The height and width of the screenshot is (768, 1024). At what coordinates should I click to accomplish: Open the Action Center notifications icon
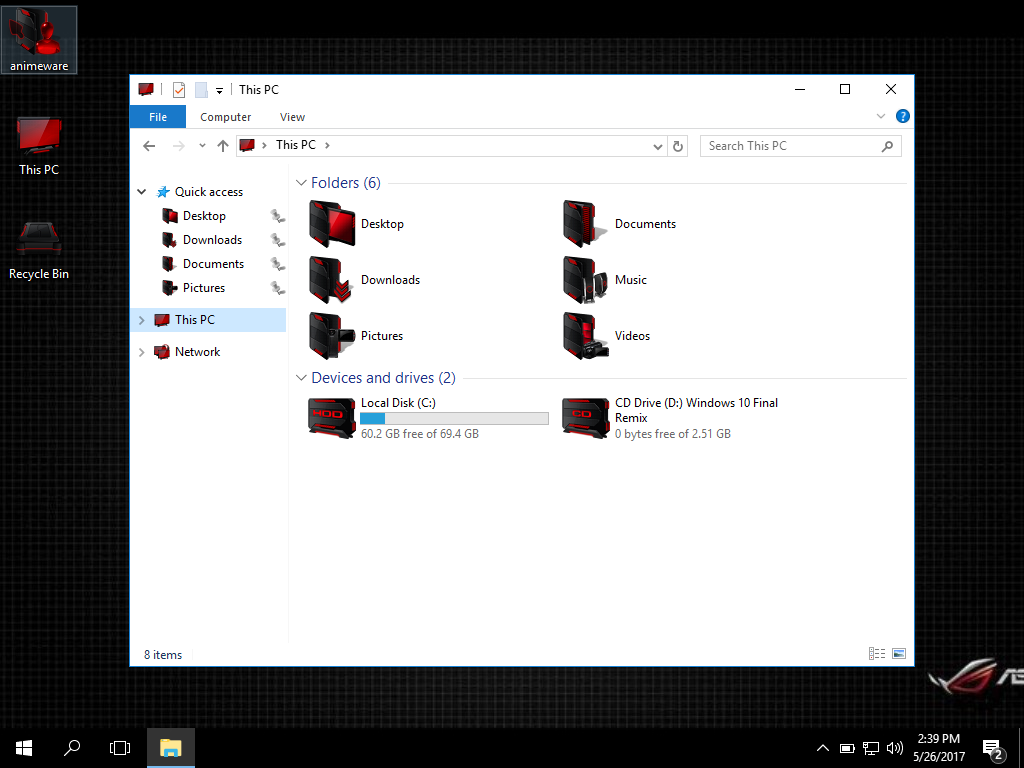pyautogui.click(x=993, y=748)
